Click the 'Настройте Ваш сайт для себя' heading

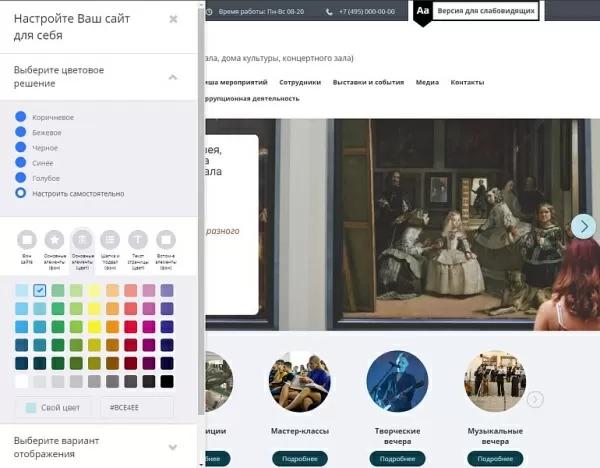72,27
